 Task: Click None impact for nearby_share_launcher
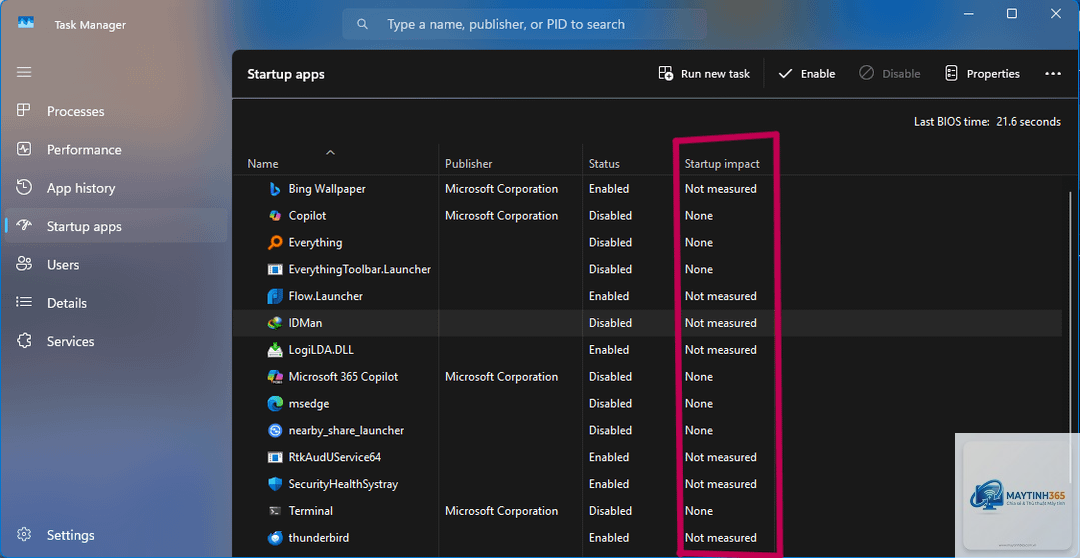[698, 431]
